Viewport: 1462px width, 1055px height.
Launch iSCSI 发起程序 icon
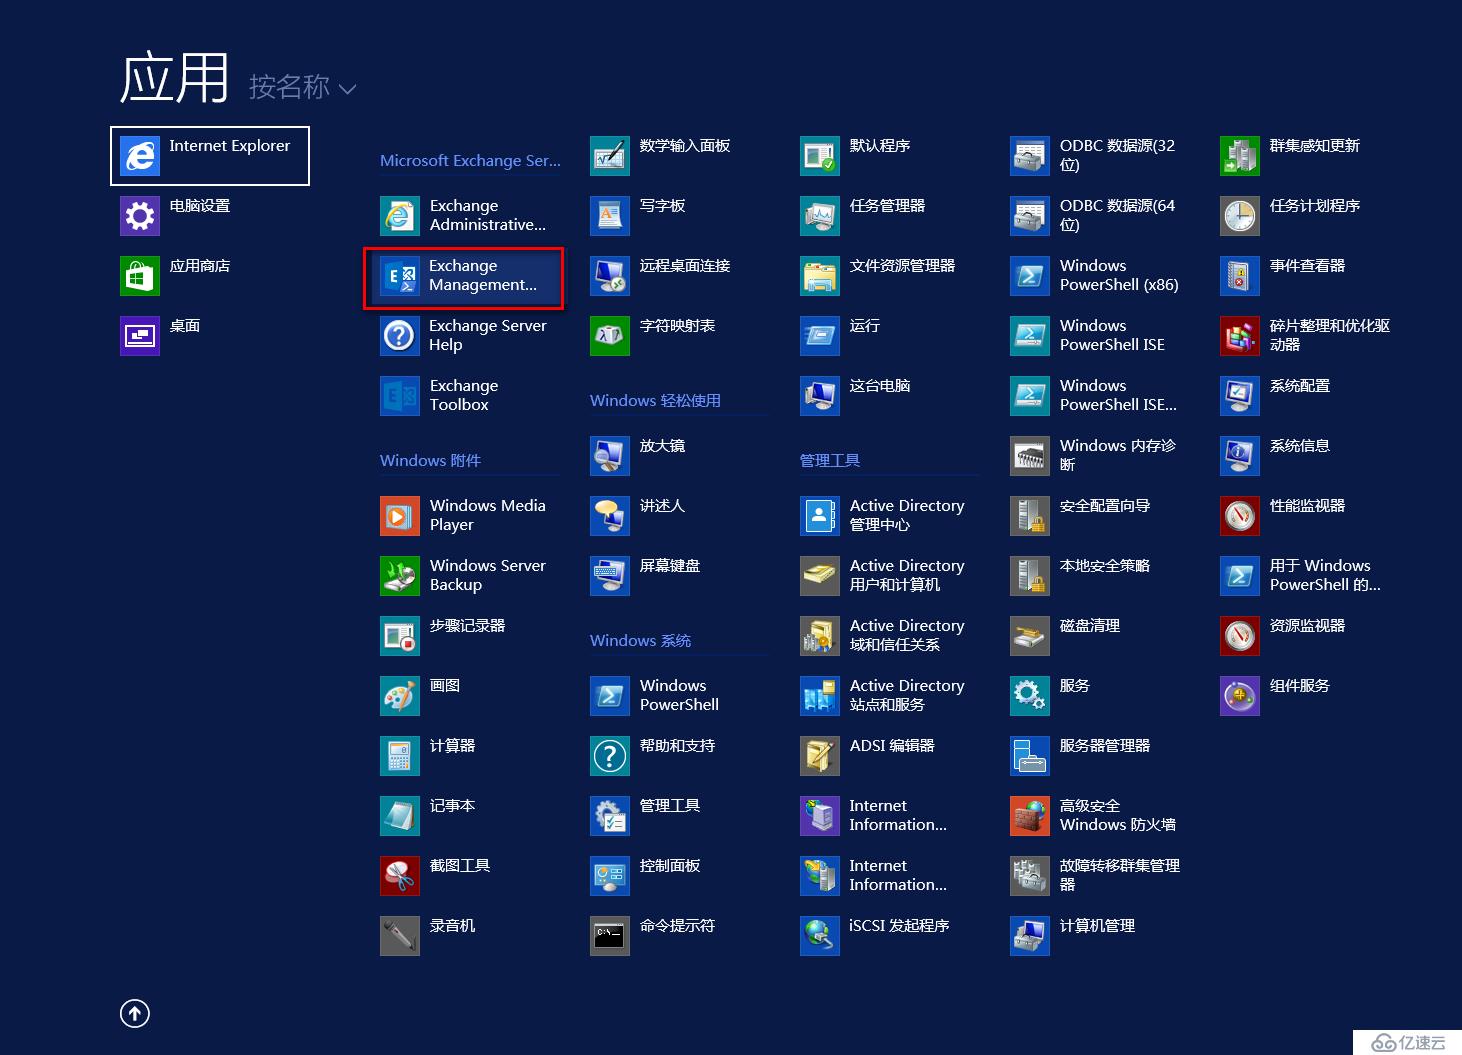(820, 936)
